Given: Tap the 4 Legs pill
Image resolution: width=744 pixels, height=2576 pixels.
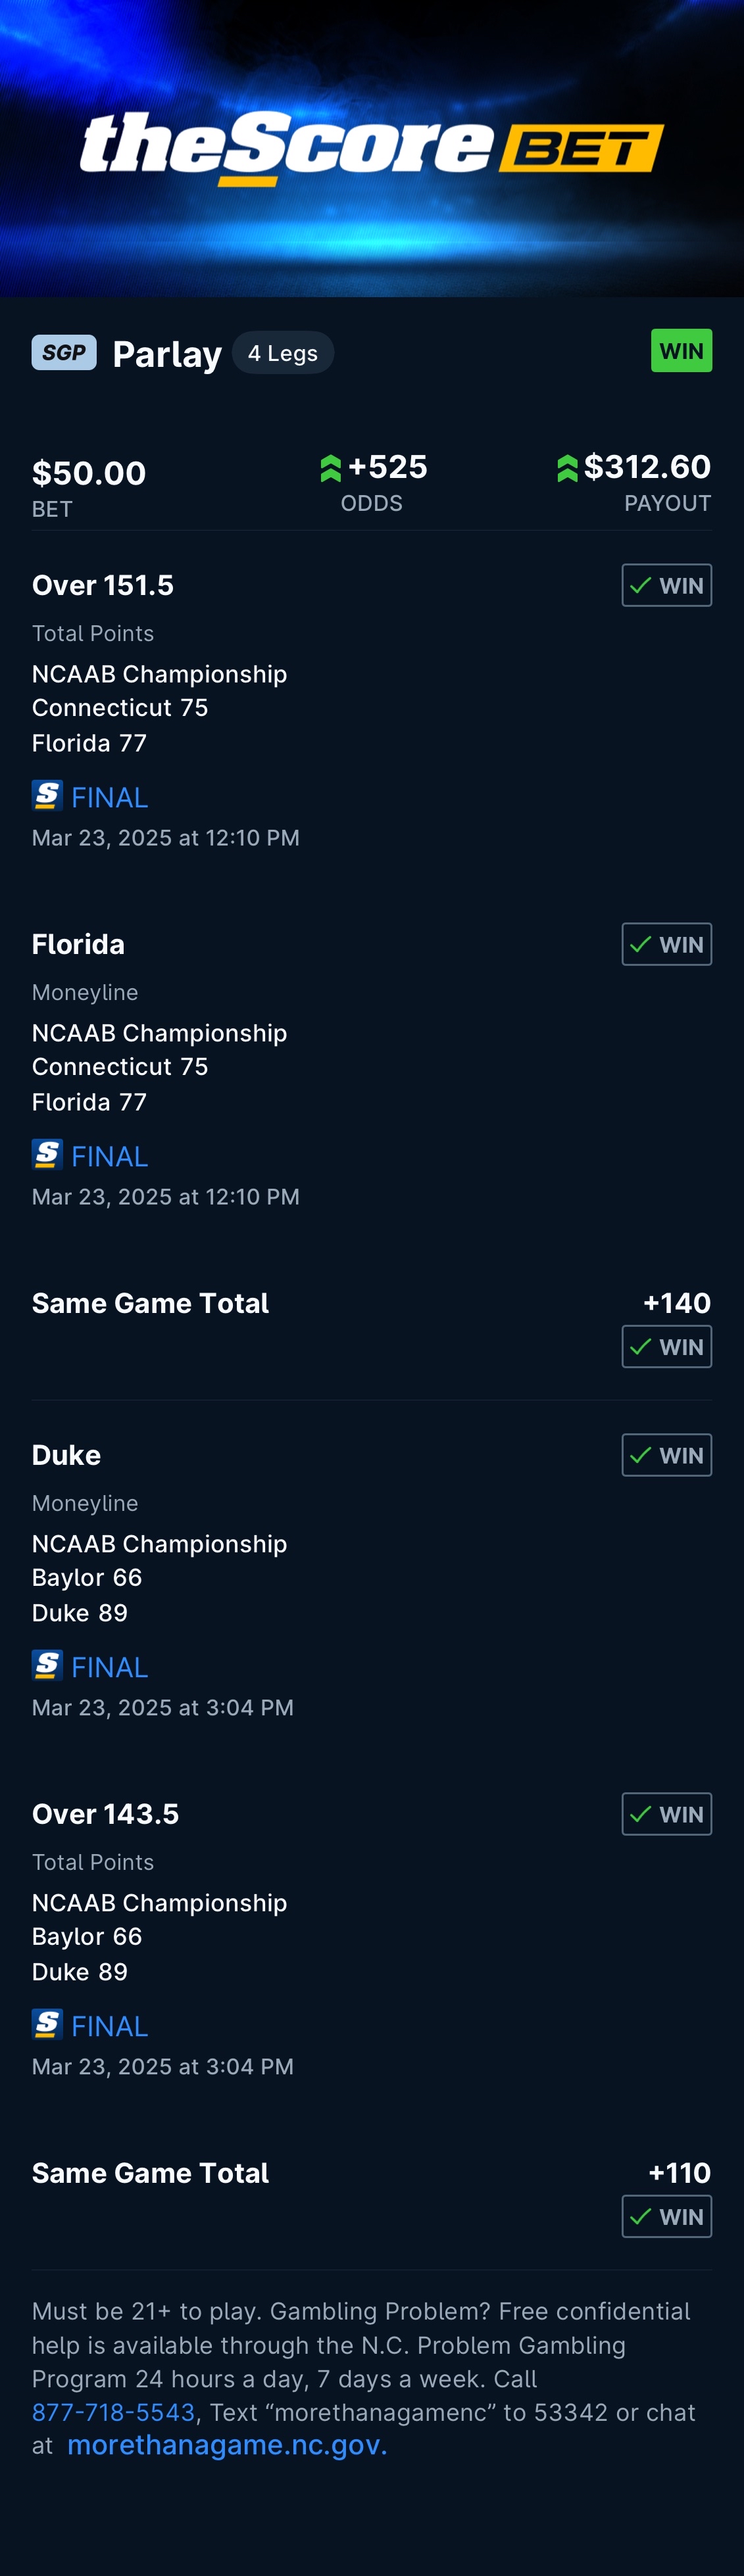Looking at the screenshot, I should (x=283, y=353).
